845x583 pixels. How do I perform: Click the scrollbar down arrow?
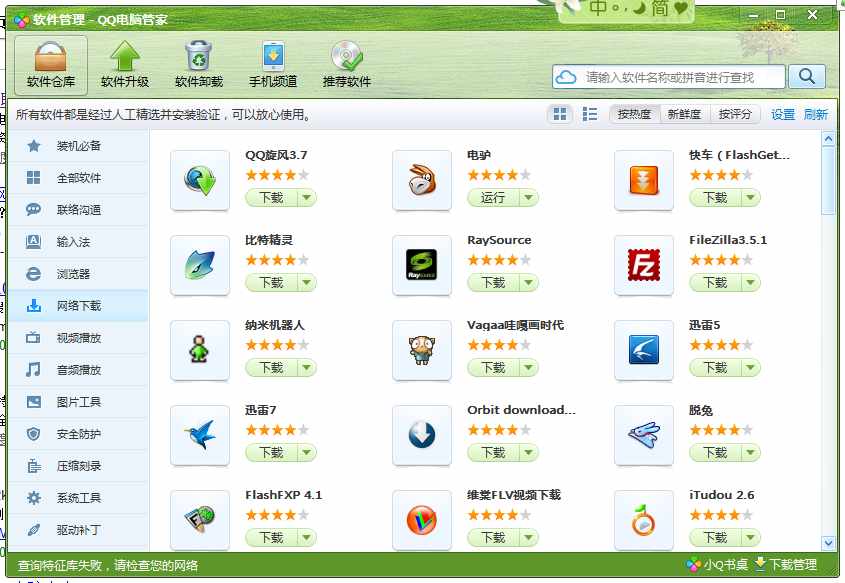(x=828, y=543)
